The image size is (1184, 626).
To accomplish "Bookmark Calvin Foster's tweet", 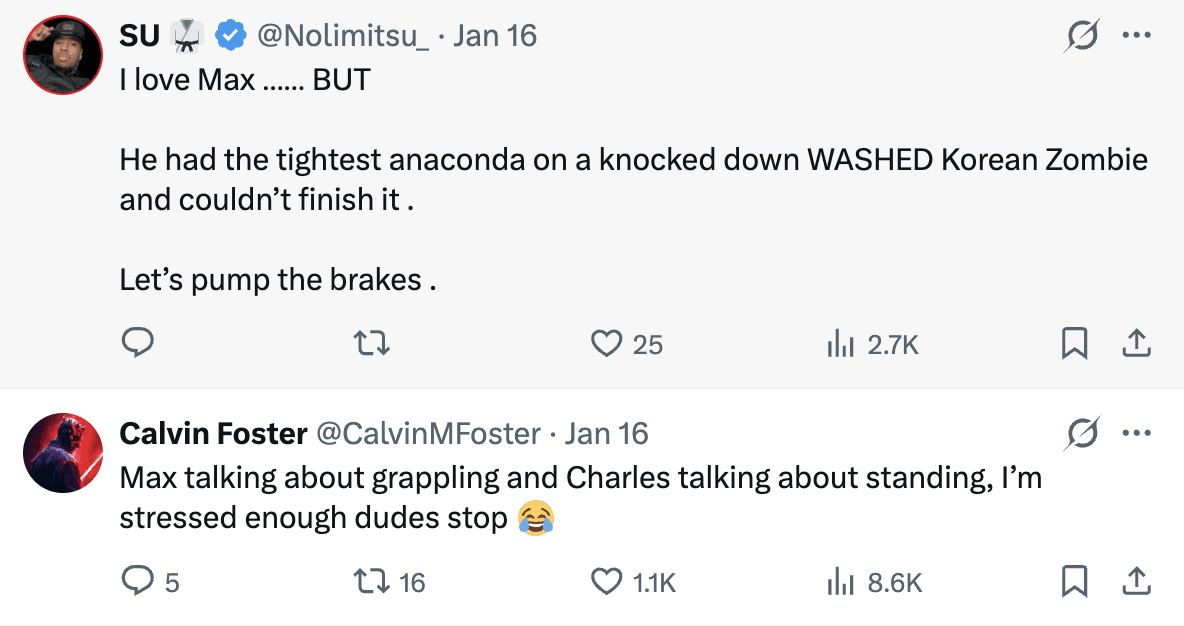I will [x=1074, y=581].
